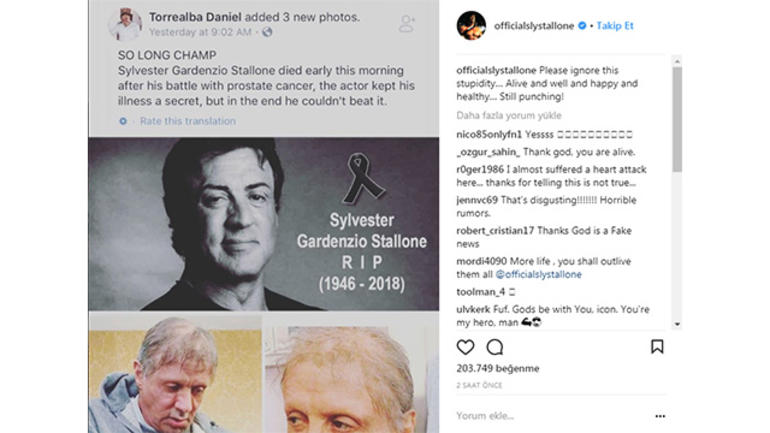
Task: Click the Rate this translation link
Action: point(188,121)
